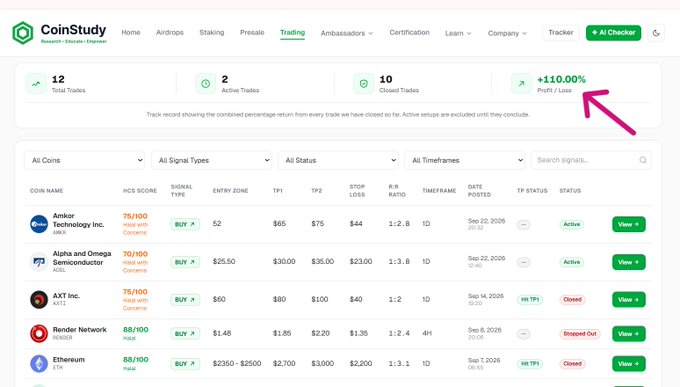The image size is (680, 387).
Task: Open the Certification page
Action: pyautogui.click(x=409, y=33)
